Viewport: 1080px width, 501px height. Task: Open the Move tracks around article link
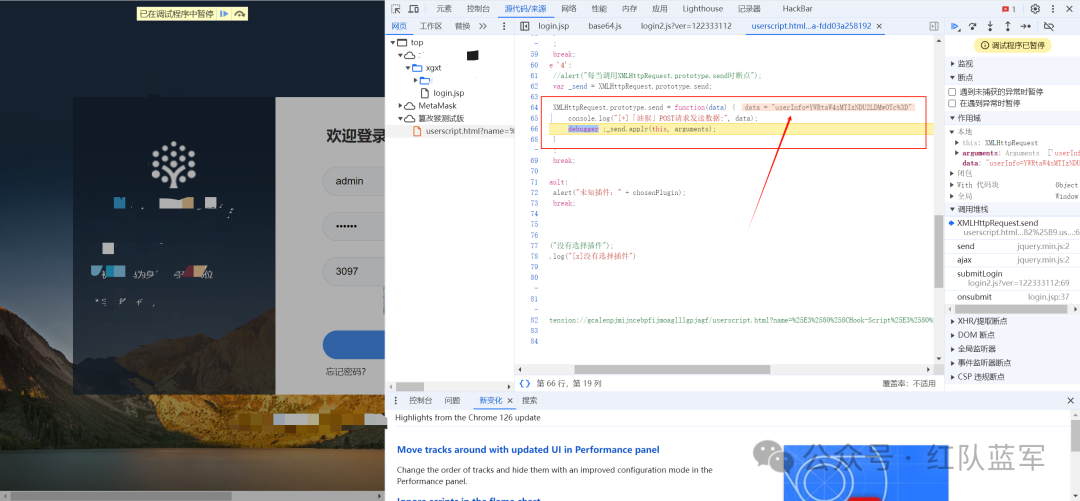click(528, 450)
